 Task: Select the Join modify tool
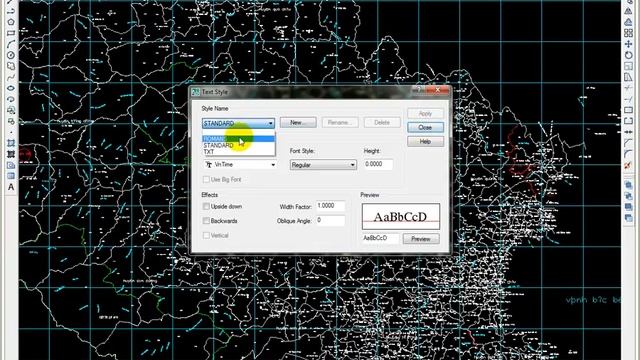point(629,132)
